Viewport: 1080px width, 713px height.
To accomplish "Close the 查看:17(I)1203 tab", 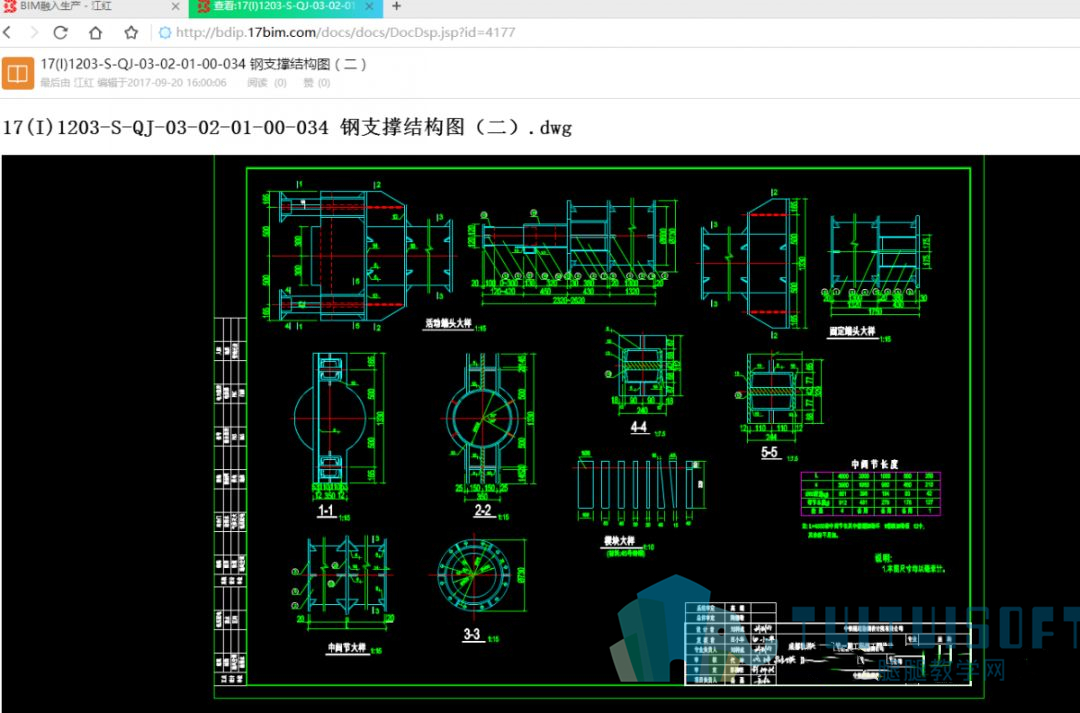I will (x=370, y=6).
